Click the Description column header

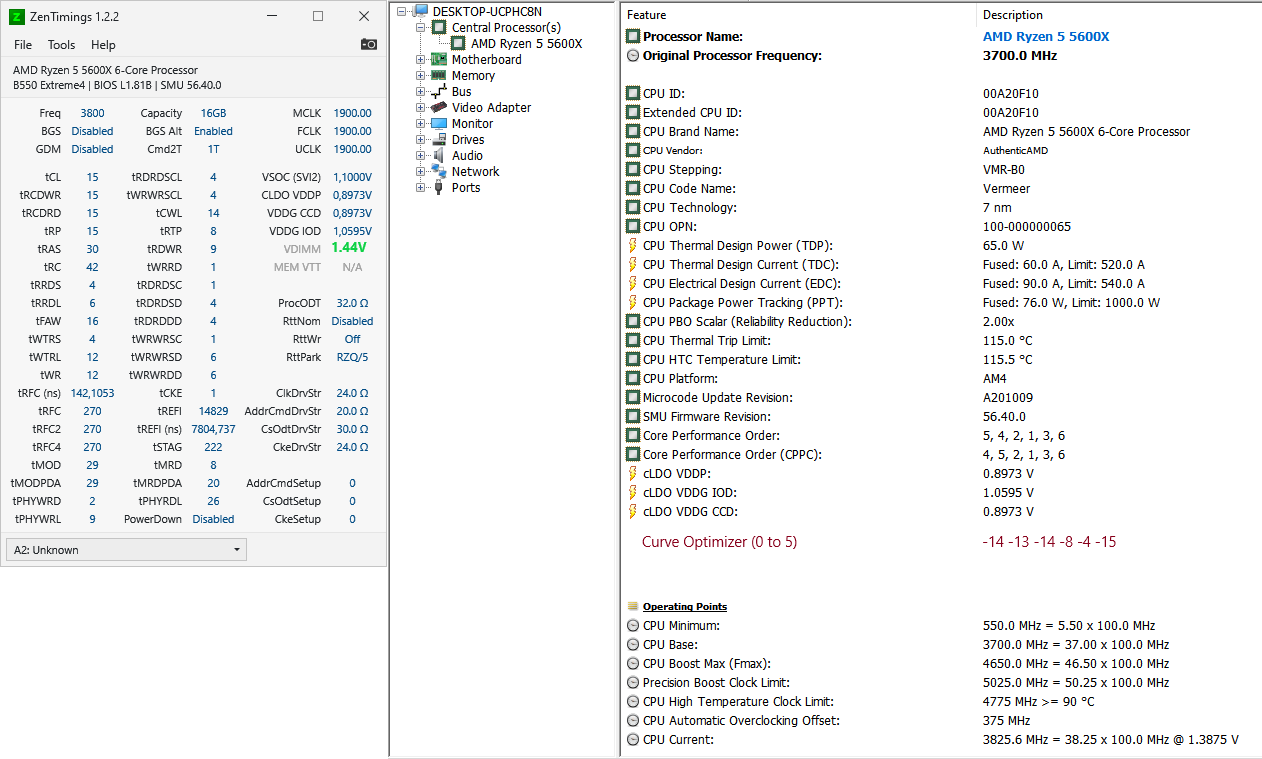coord(1119,15)
